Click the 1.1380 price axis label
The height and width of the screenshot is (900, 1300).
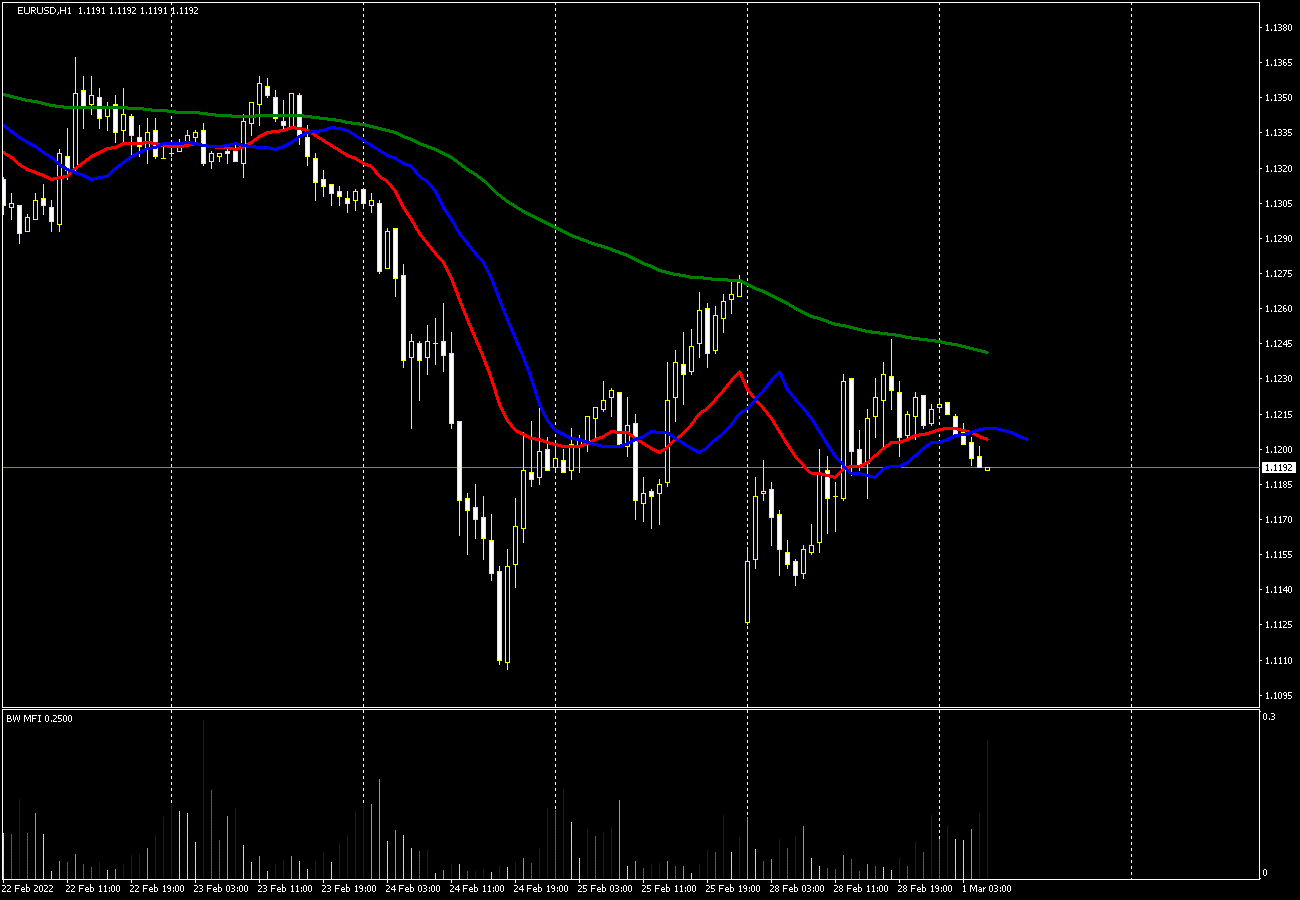coord(1278,27)
